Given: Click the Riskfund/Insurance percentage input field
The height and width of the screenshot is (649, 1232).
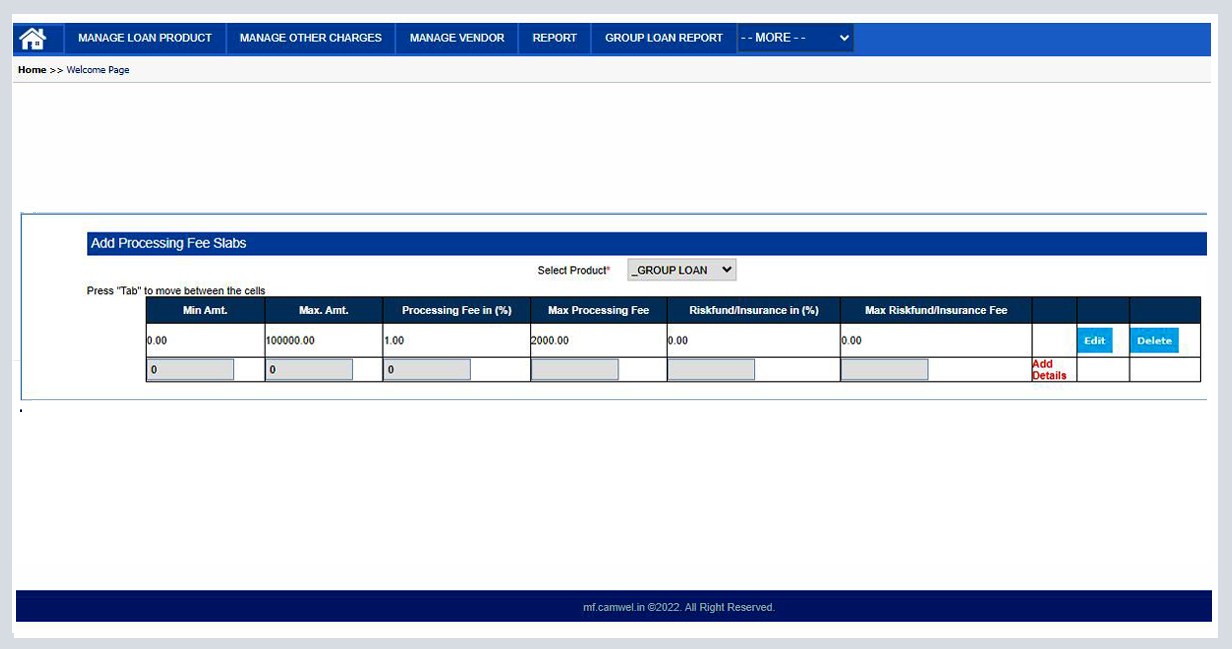Looking at the screenshot, I should click(710, 368).
